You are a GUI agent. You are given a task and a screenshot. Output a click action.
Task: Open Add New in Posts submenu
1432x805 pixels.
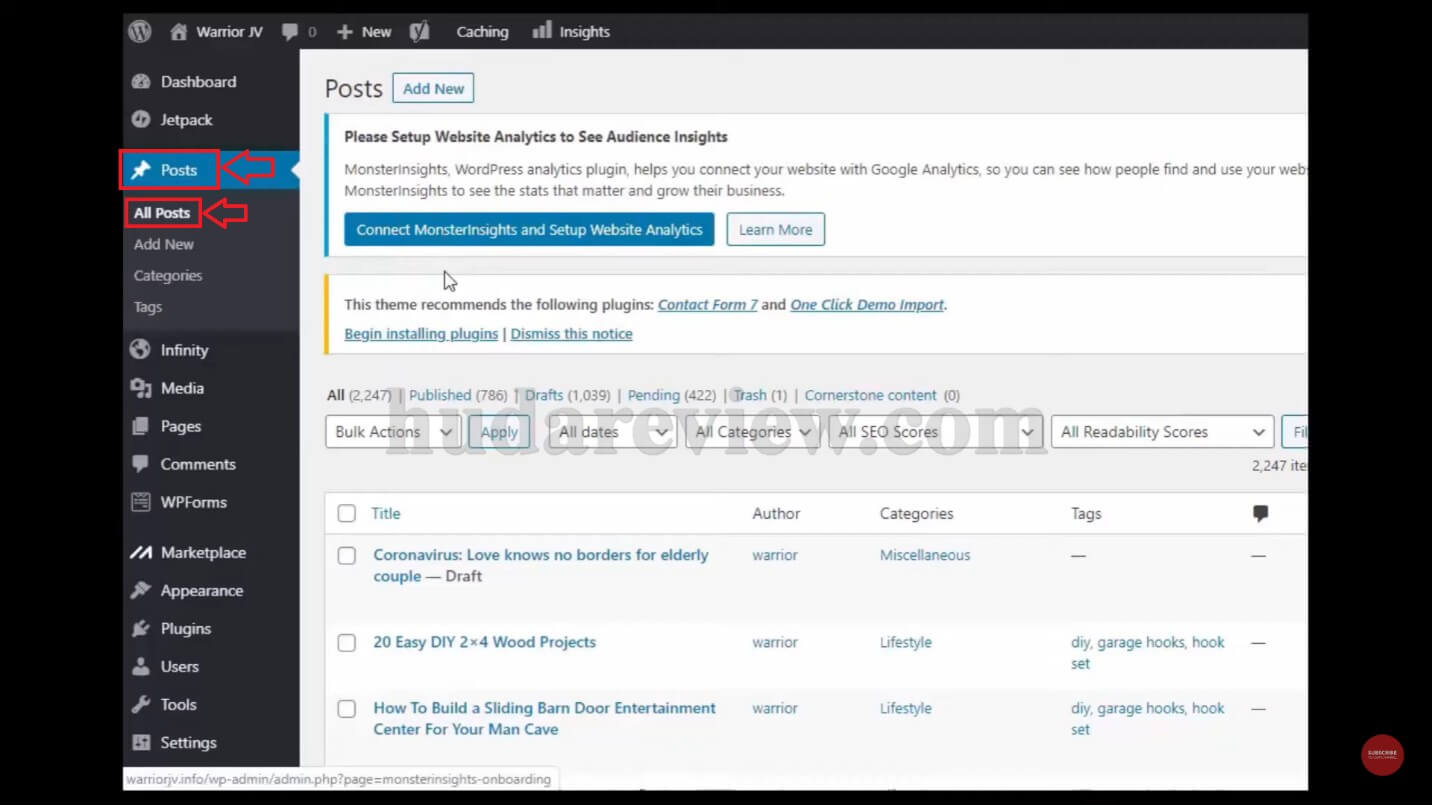164,244
